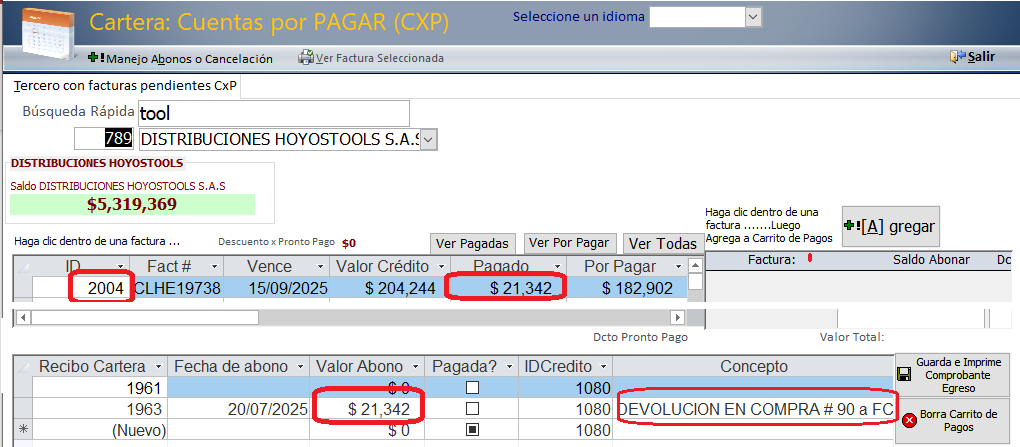Click the Ver Todas button
1020x447 pixels.
pyautogui.click(x=662, y=244)
